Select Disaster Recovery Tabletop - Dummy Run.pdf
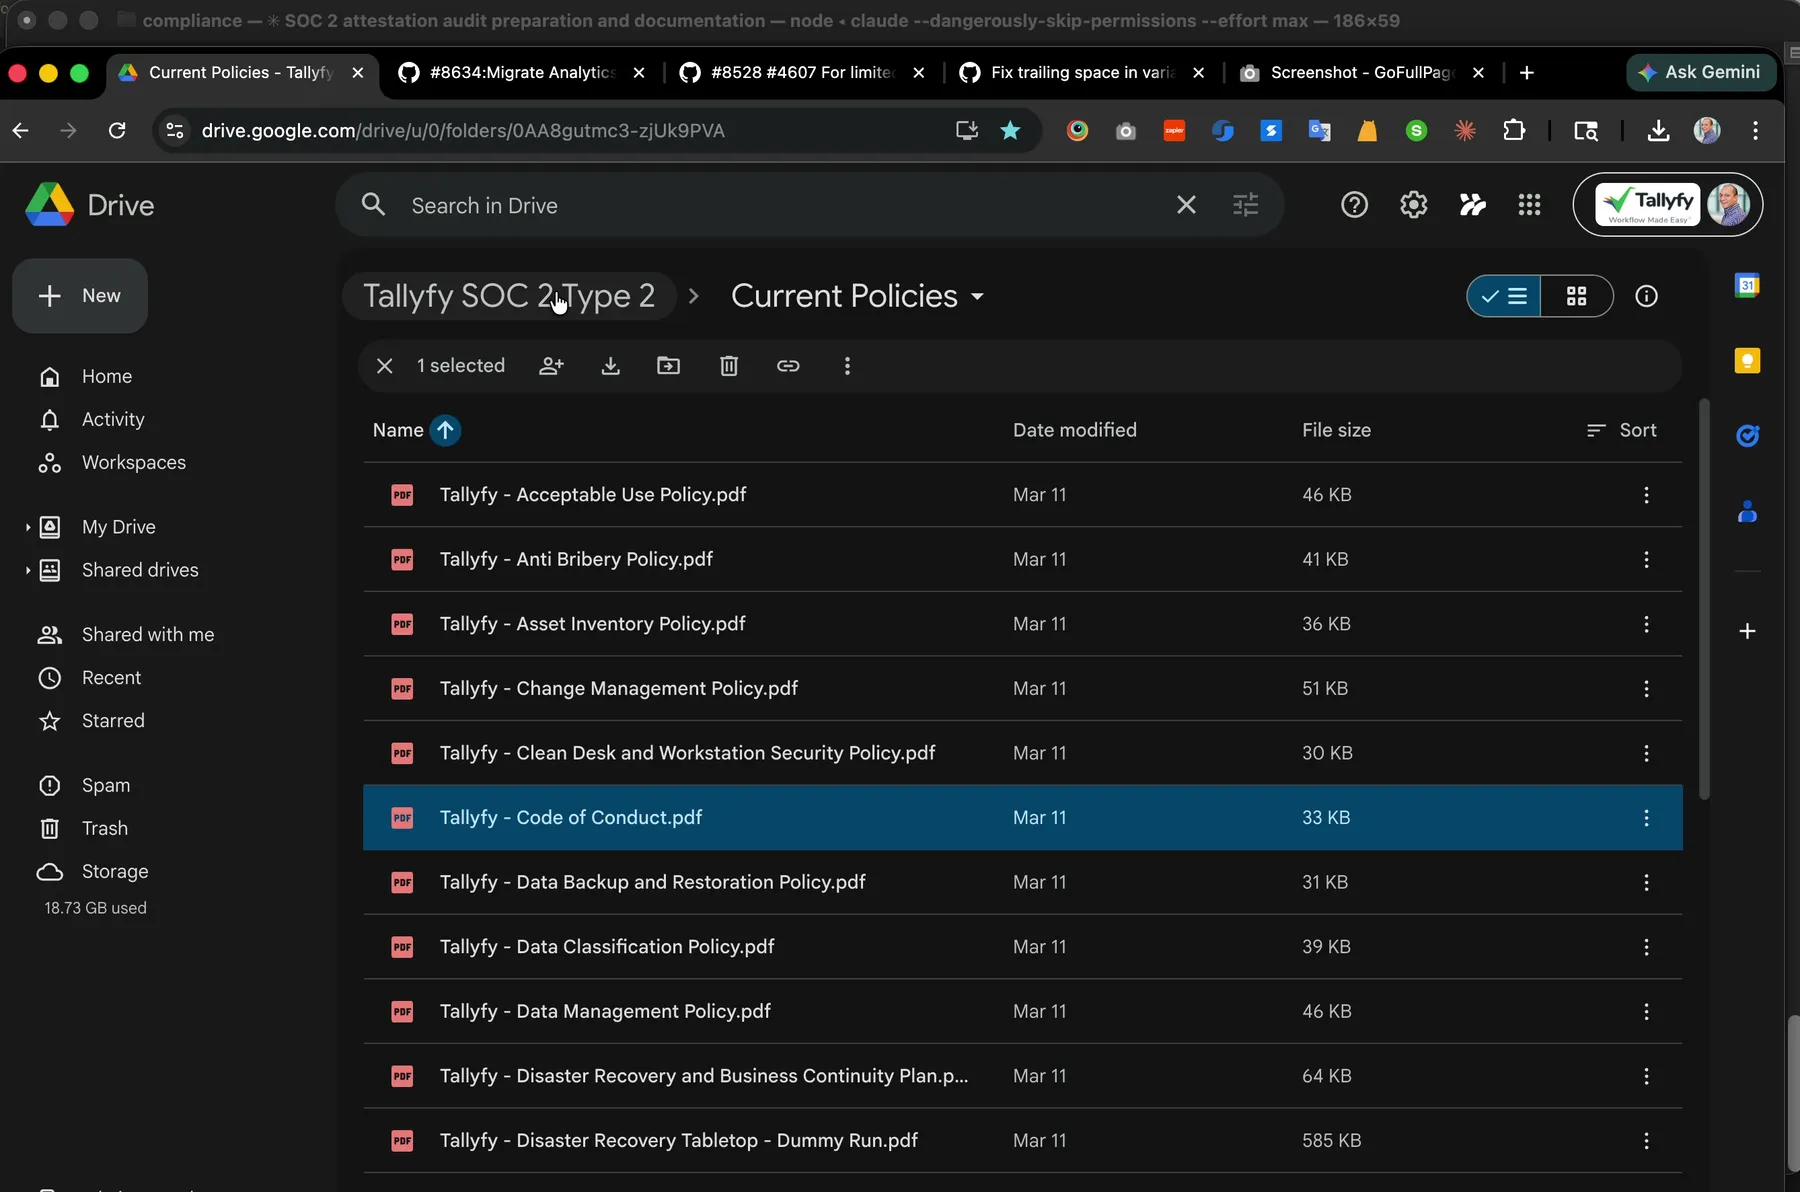The image size is (1800, 1192). coord(1022,1140)
